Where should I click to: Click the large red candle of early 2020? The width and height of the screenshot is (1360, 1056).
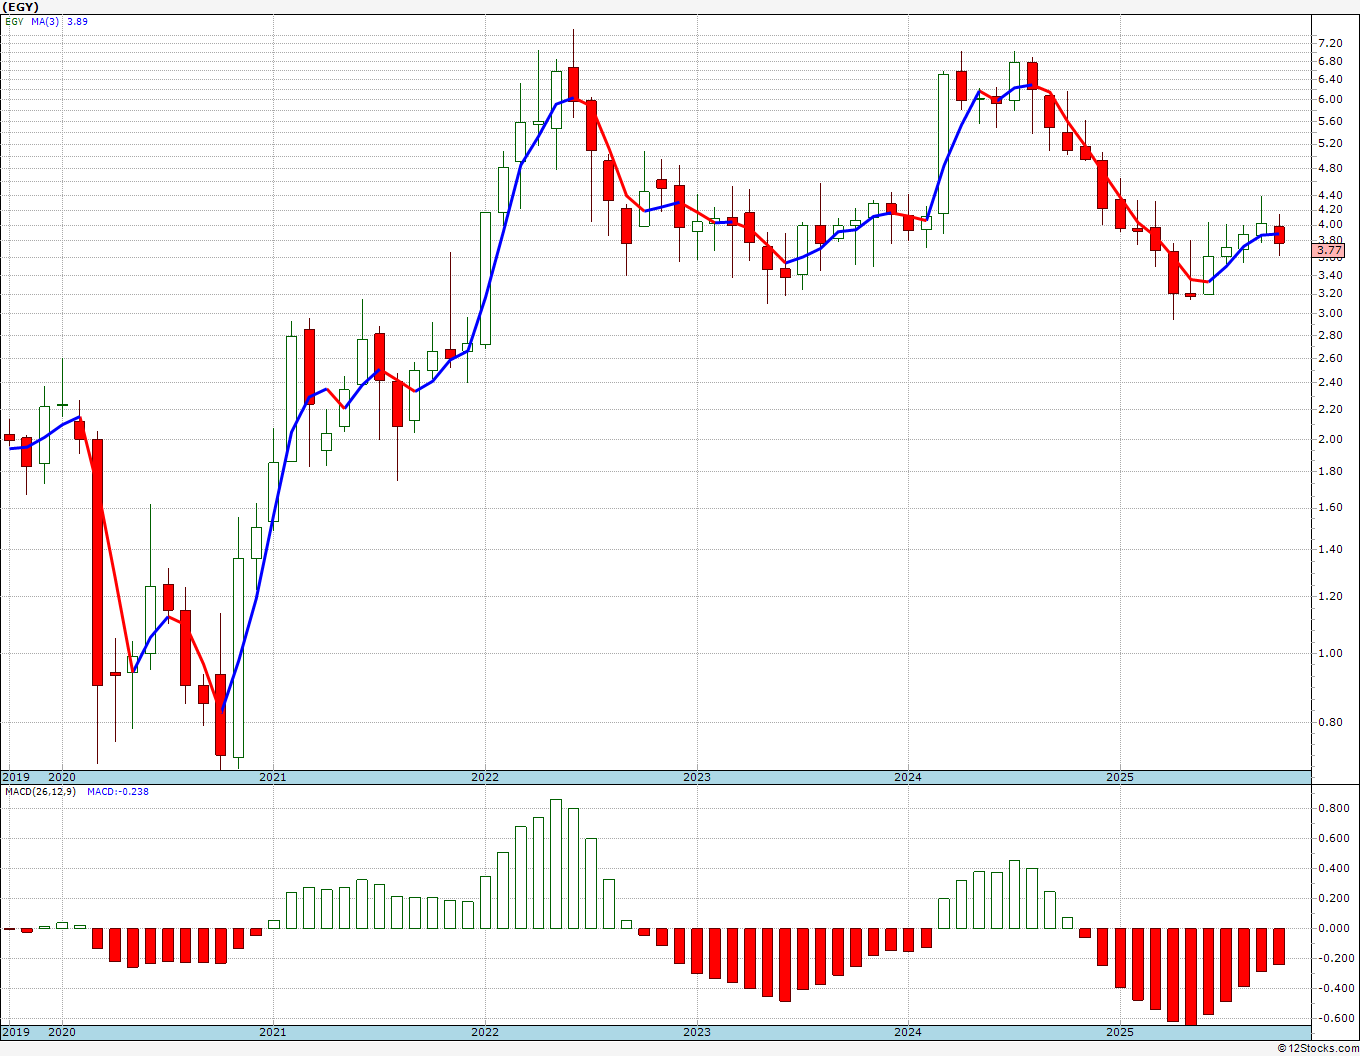97,562
